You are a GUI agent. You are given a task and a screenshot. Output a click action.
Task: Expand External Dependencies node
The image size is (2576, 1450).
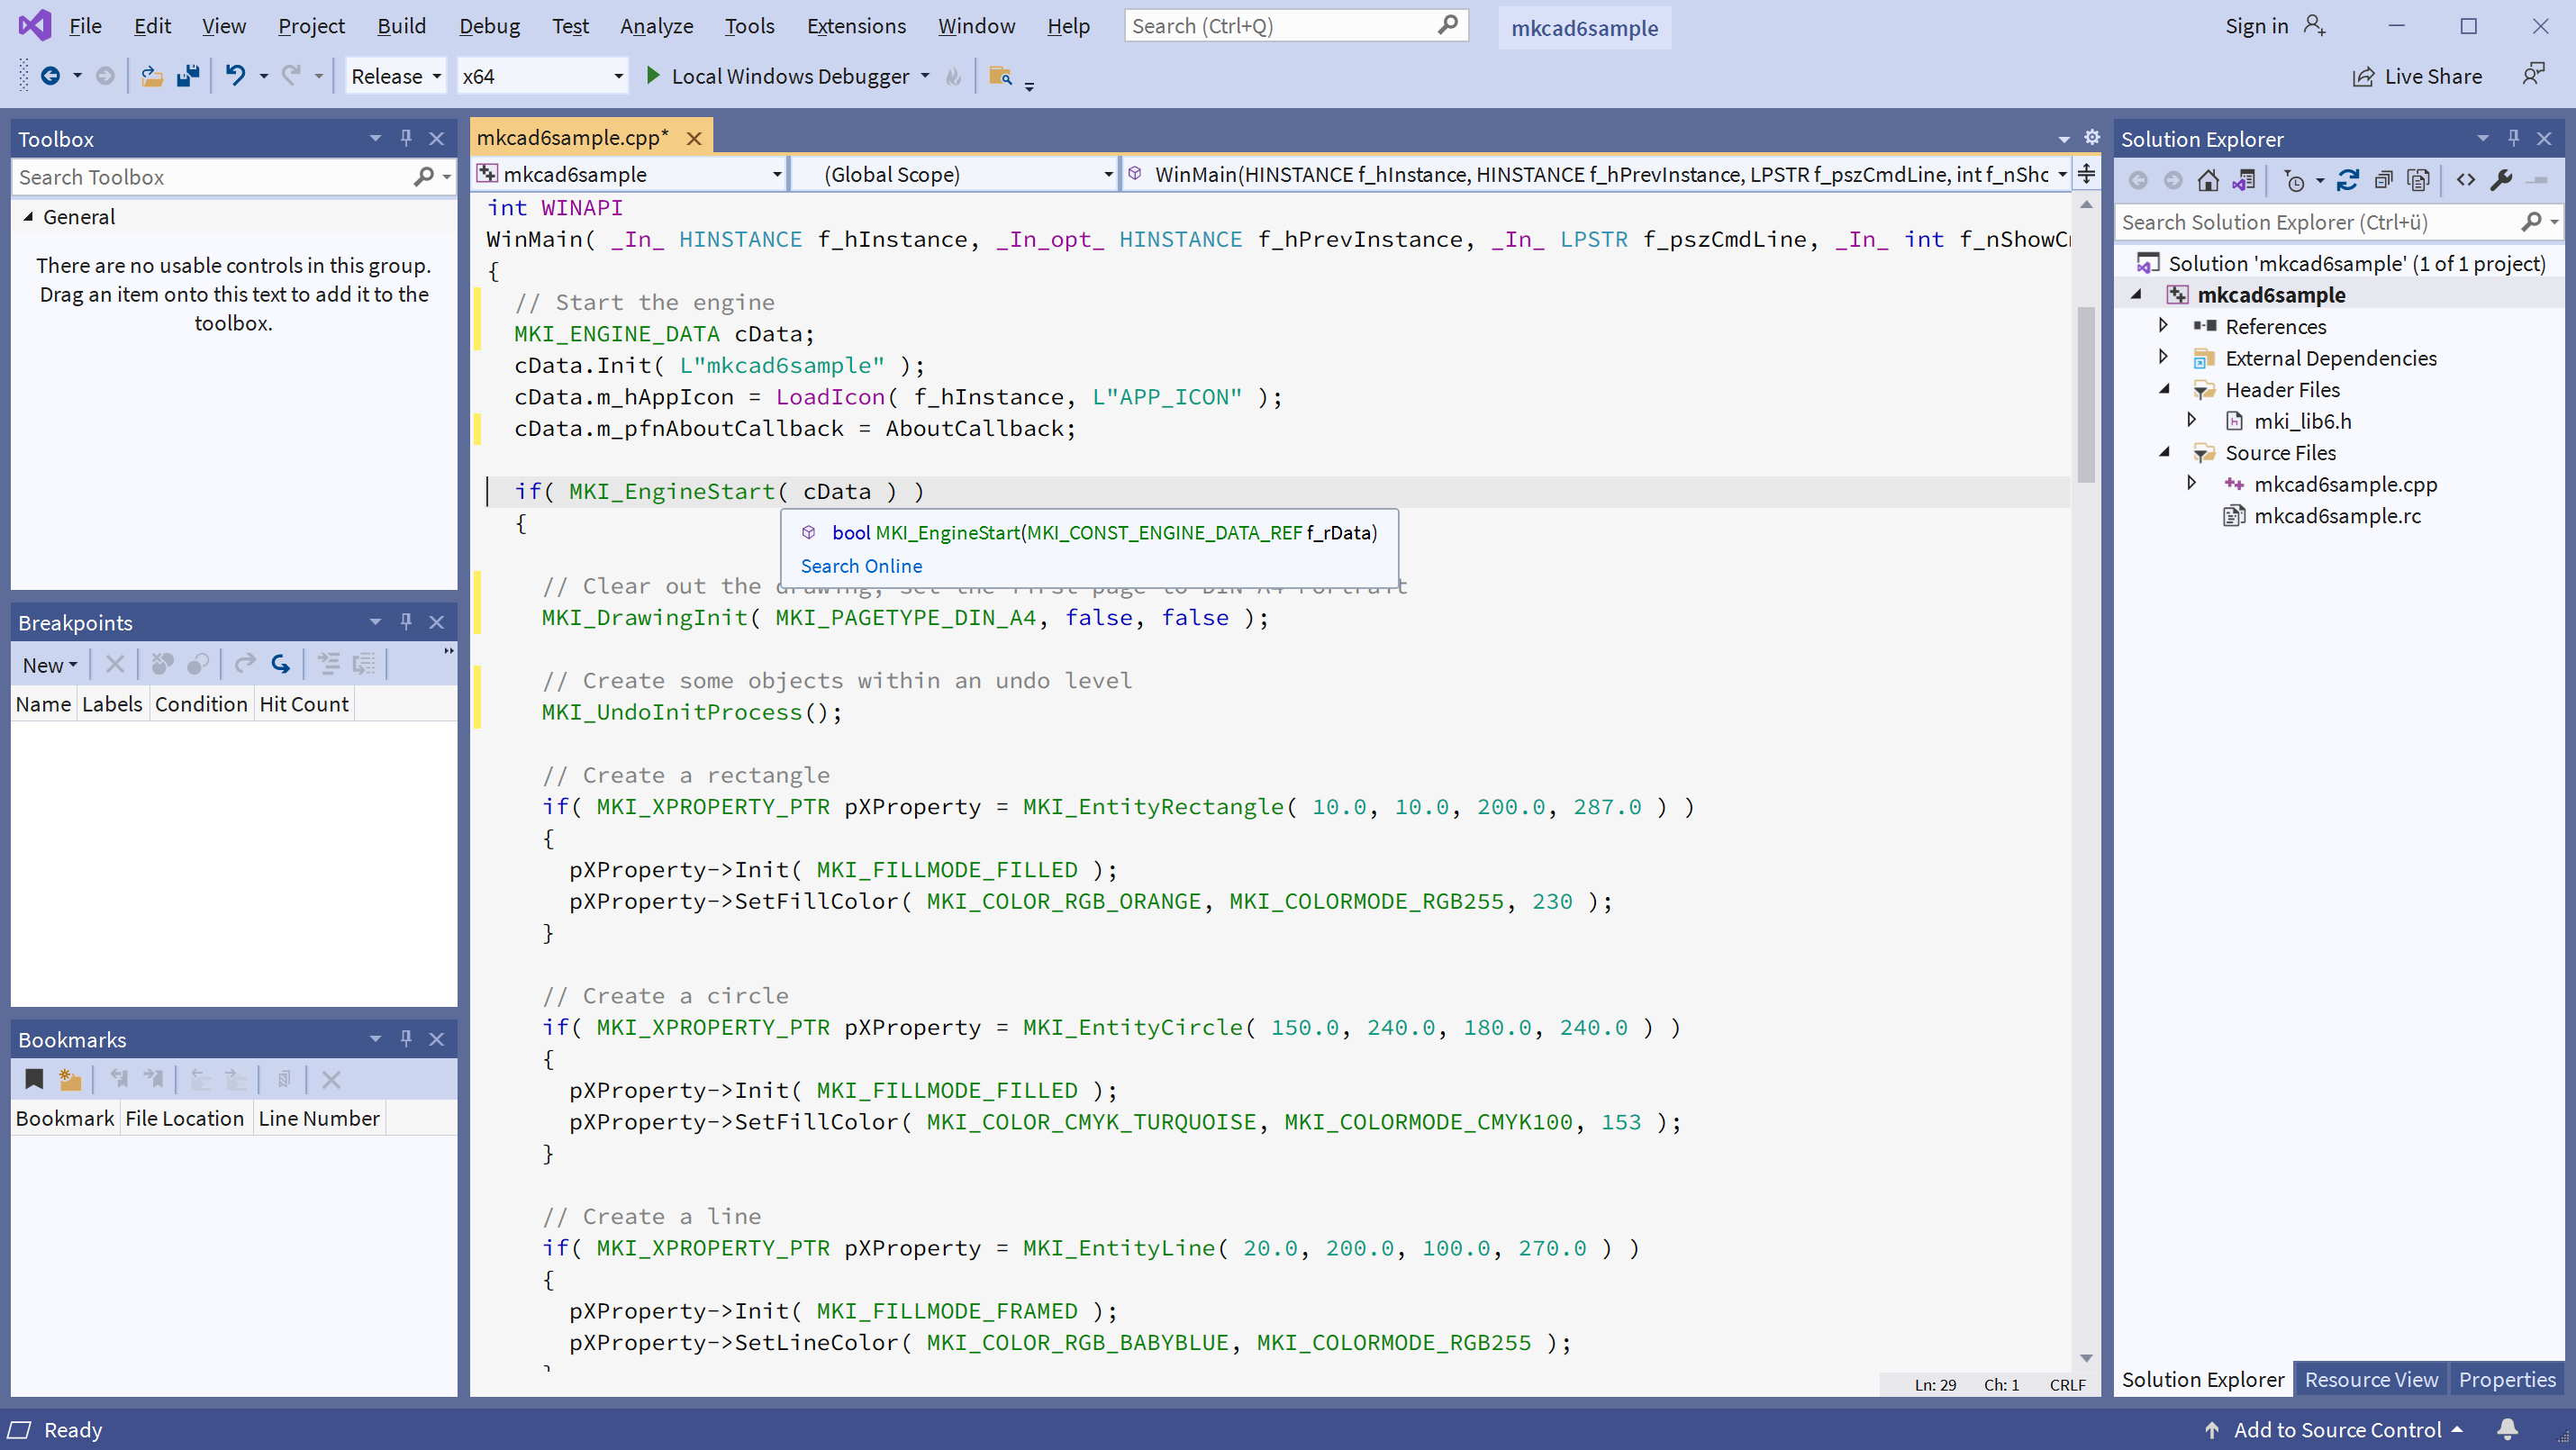pos(2163,357)
